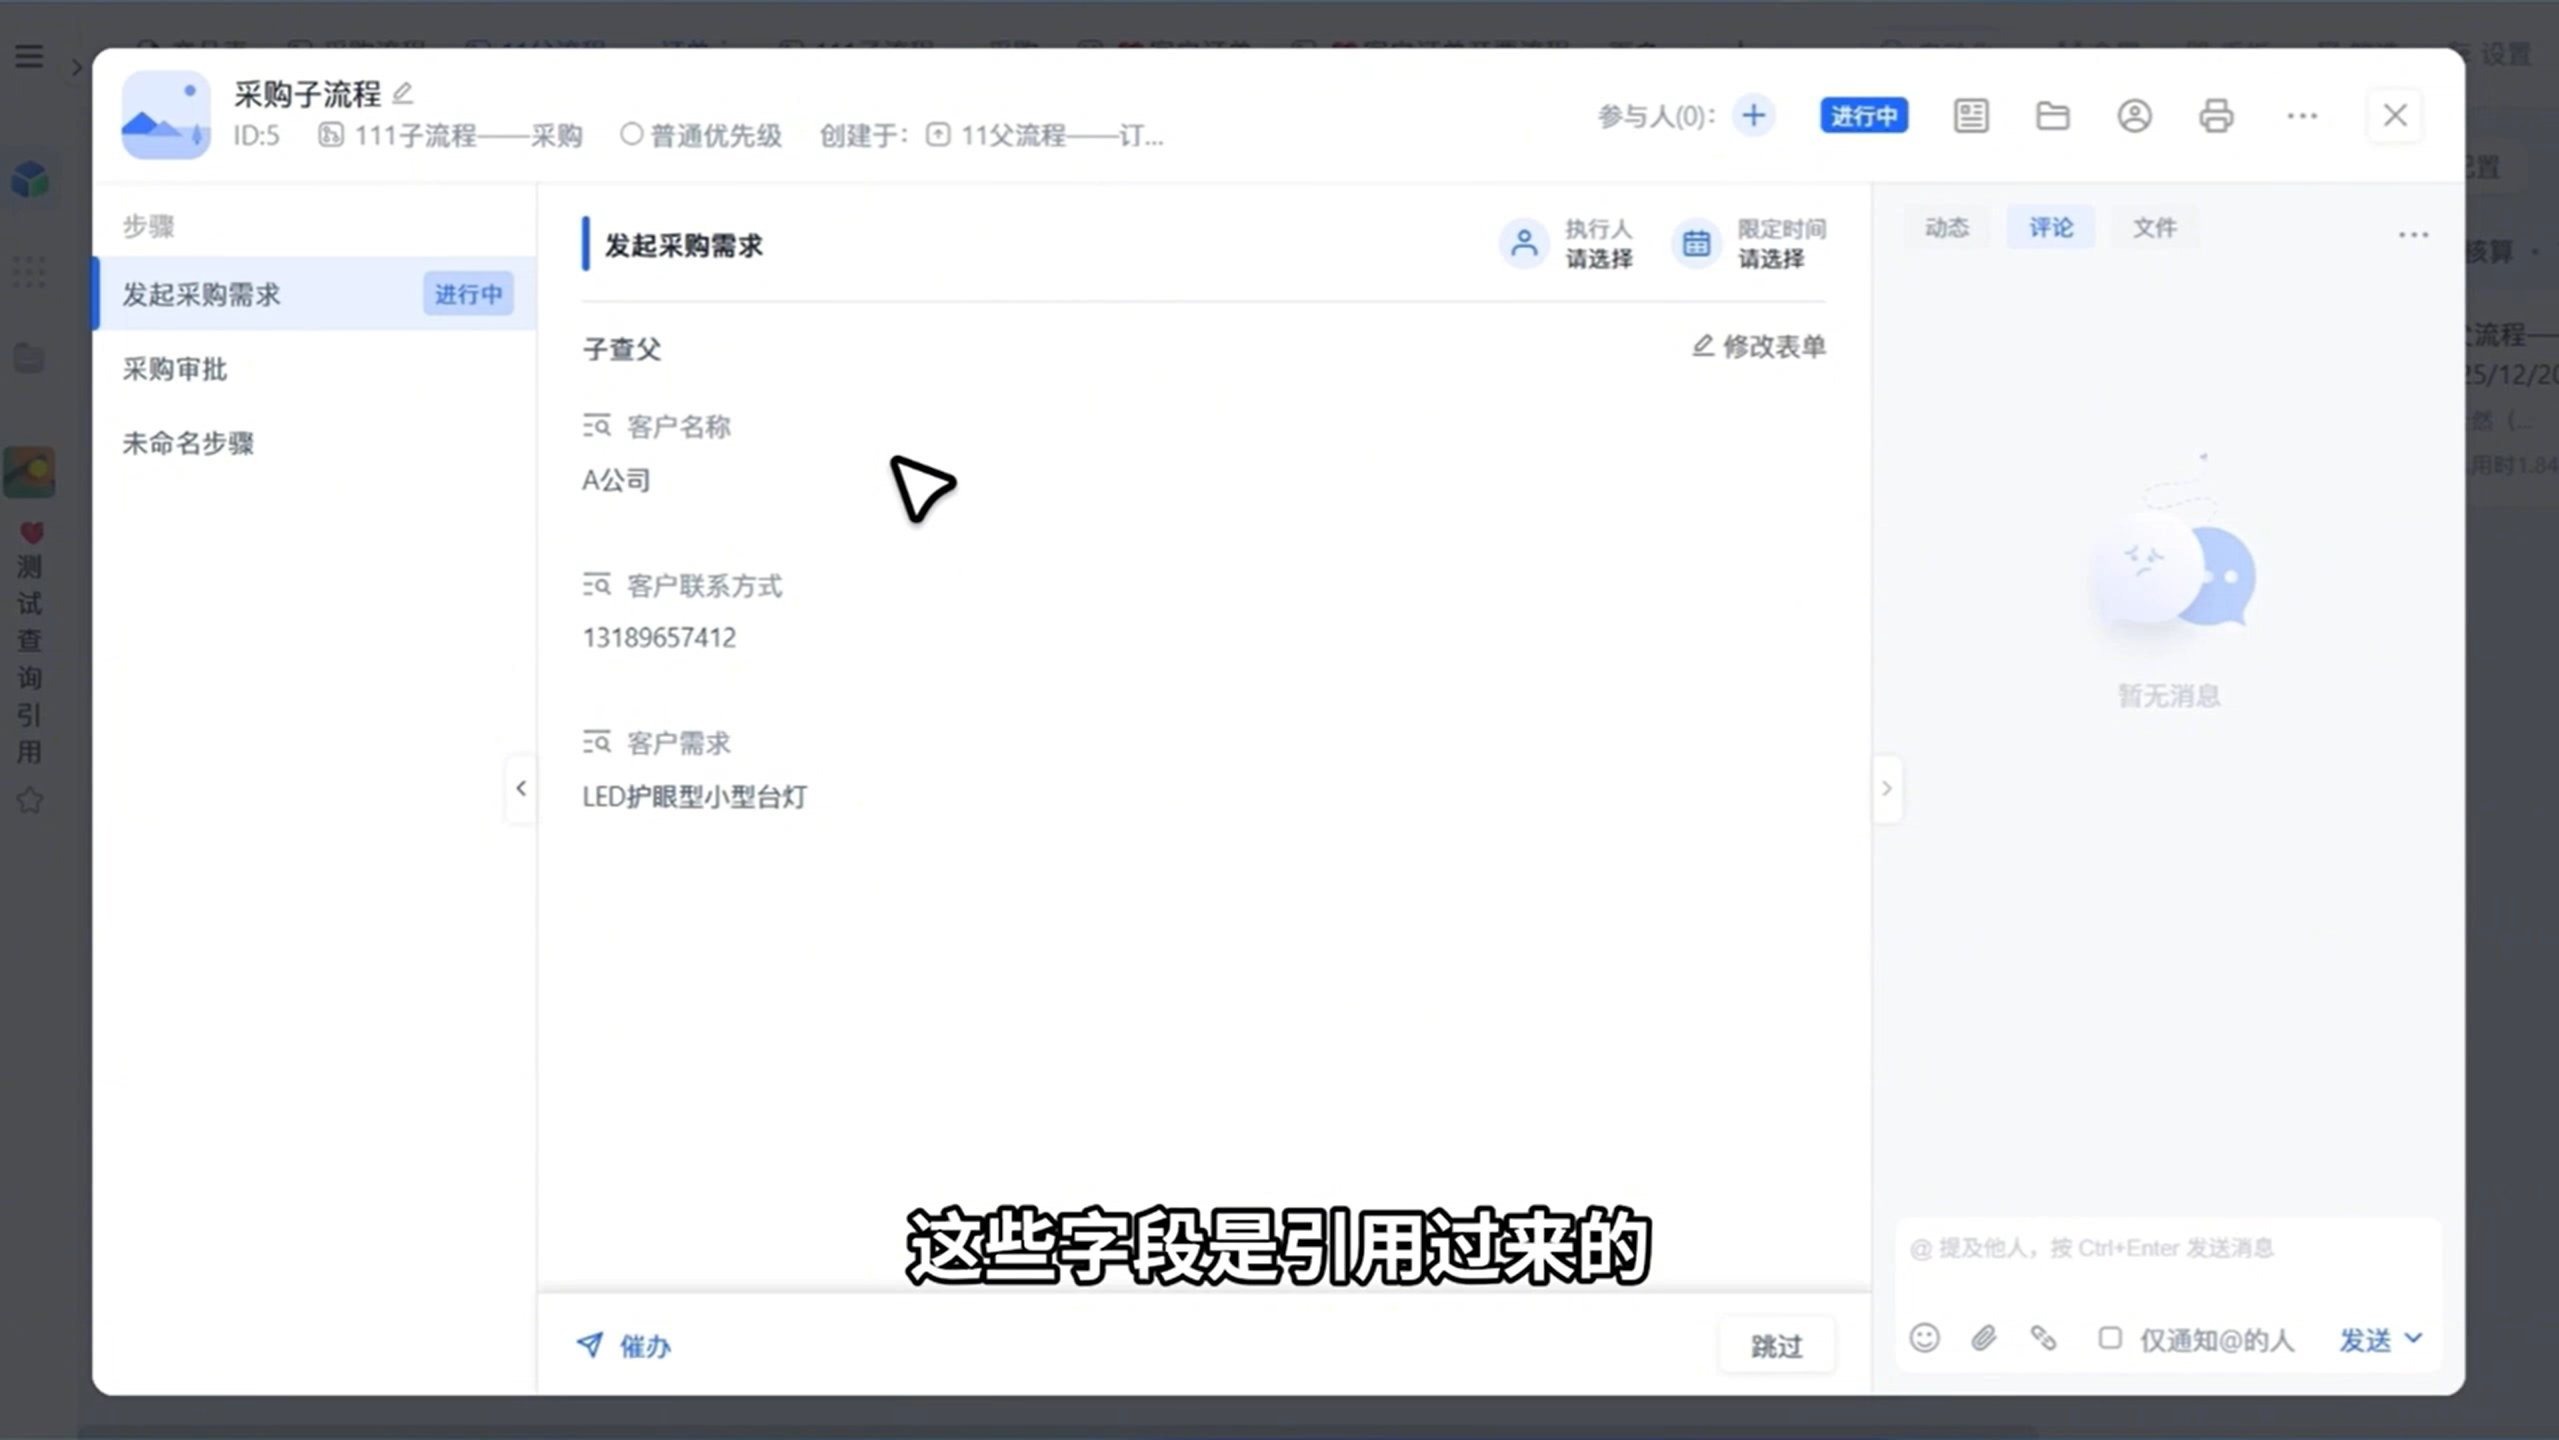Screen dimensions: 2559x1440
Task: Expand the 发送 dropdown arrow
Action: click(2413, 1338)
